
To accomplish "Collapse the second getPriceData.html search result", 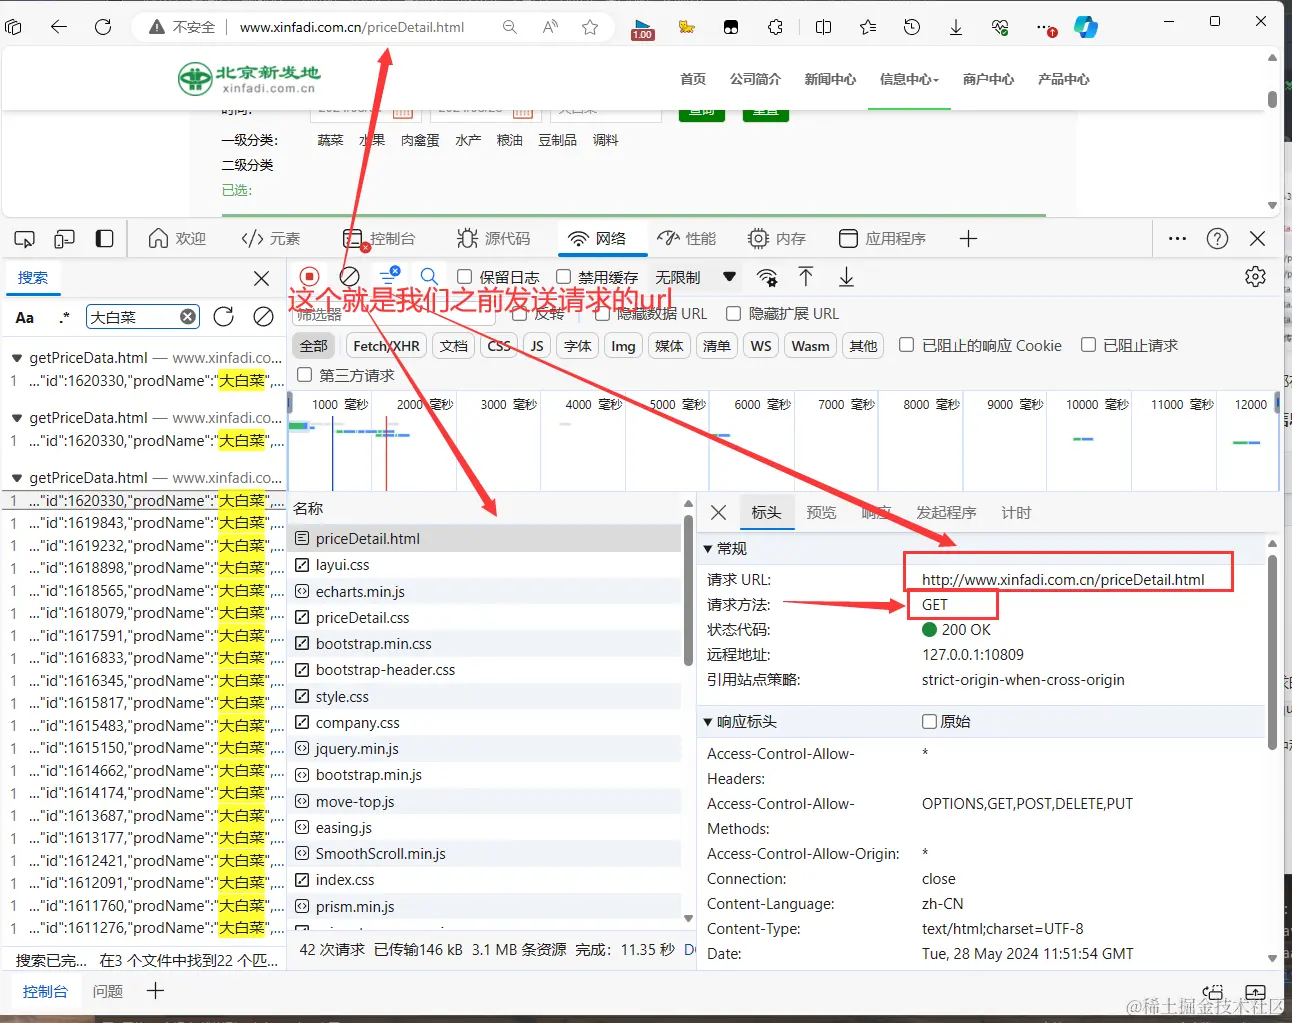I will (x=17, y=418).
